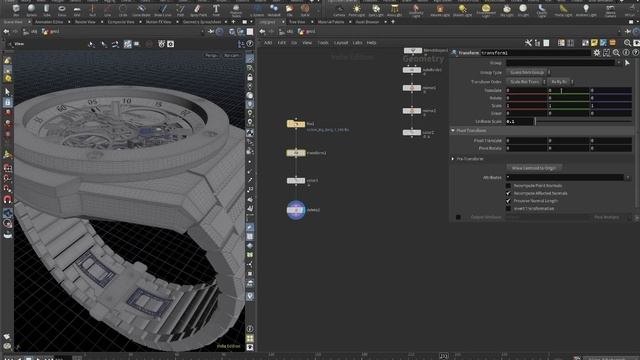Select the delete2 node with display flag
Viewport: 640px width, 360px height.
click(296, 210)
